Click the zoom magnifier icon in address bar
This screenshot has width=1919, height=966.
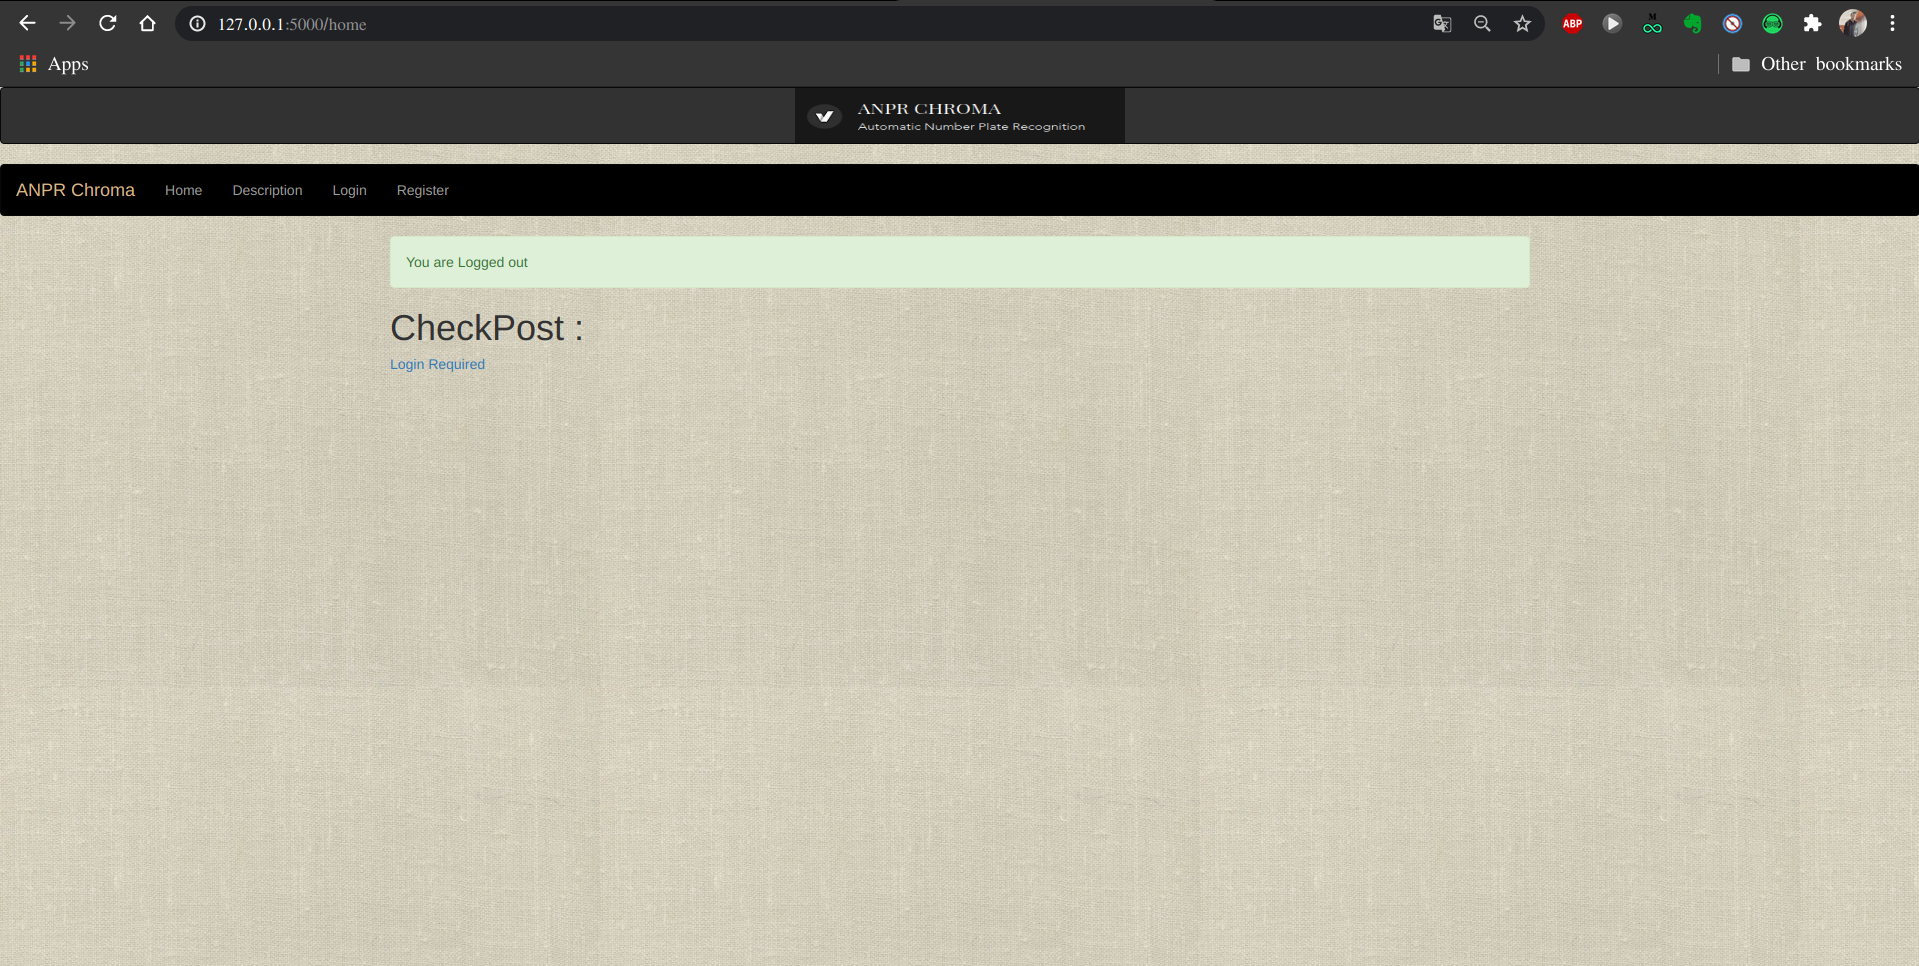[1482, 24]
